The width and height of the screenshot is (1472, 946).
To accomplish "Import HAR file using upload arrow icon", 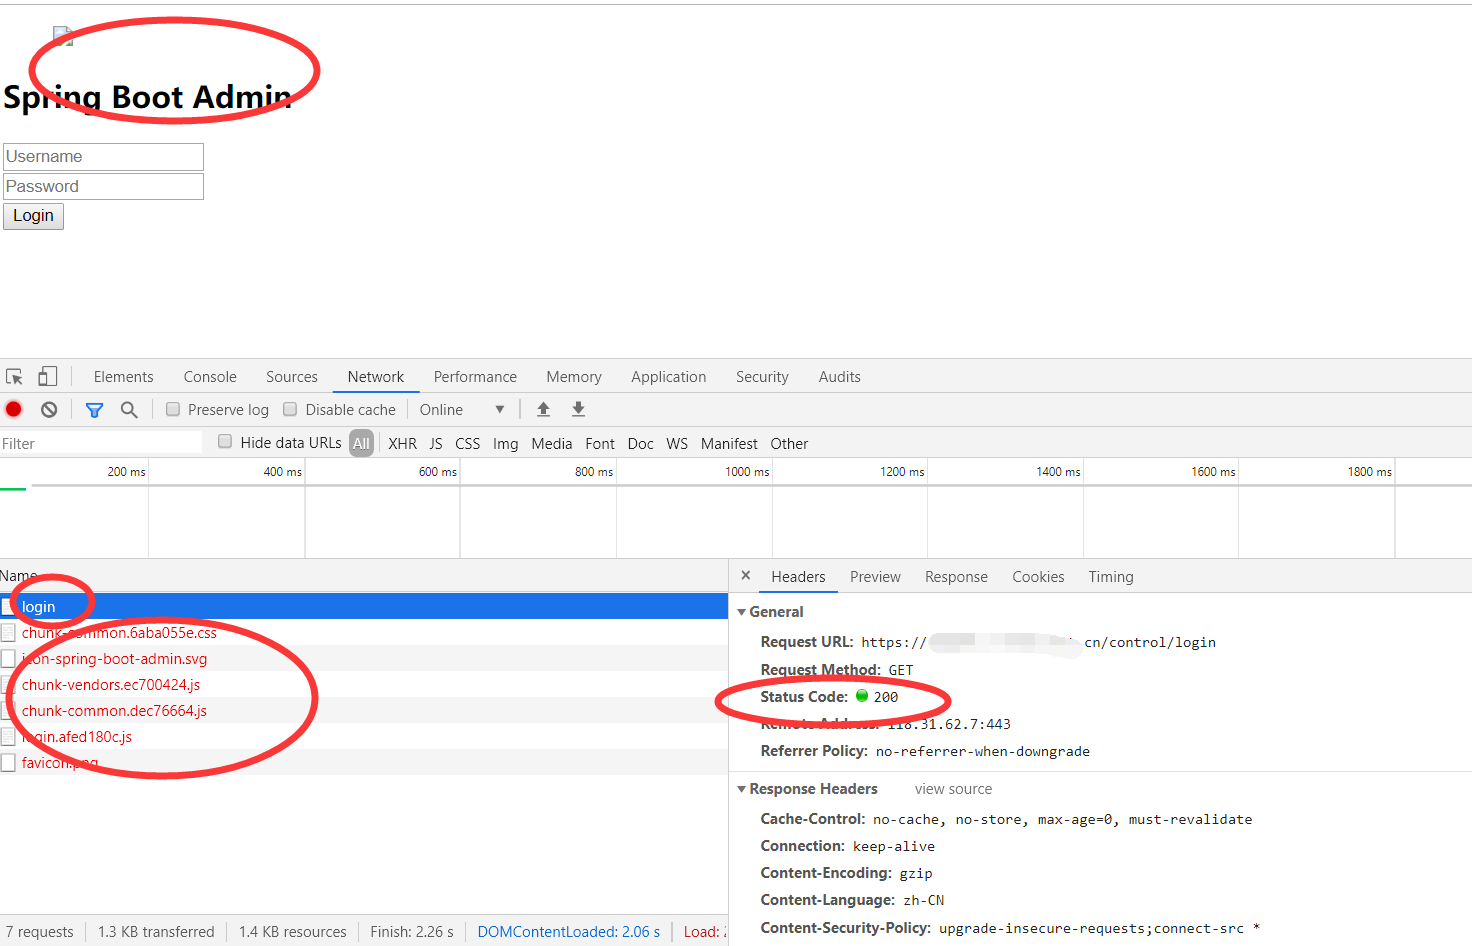I will [543, 409].
